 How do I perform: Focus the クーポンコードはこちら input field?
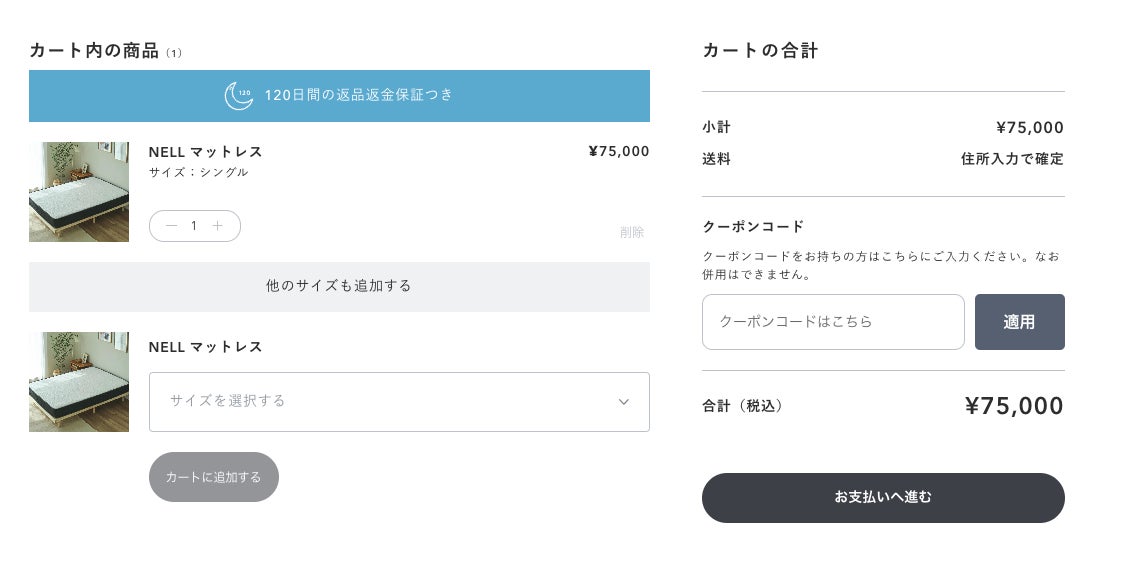click(x=833, y=322)
